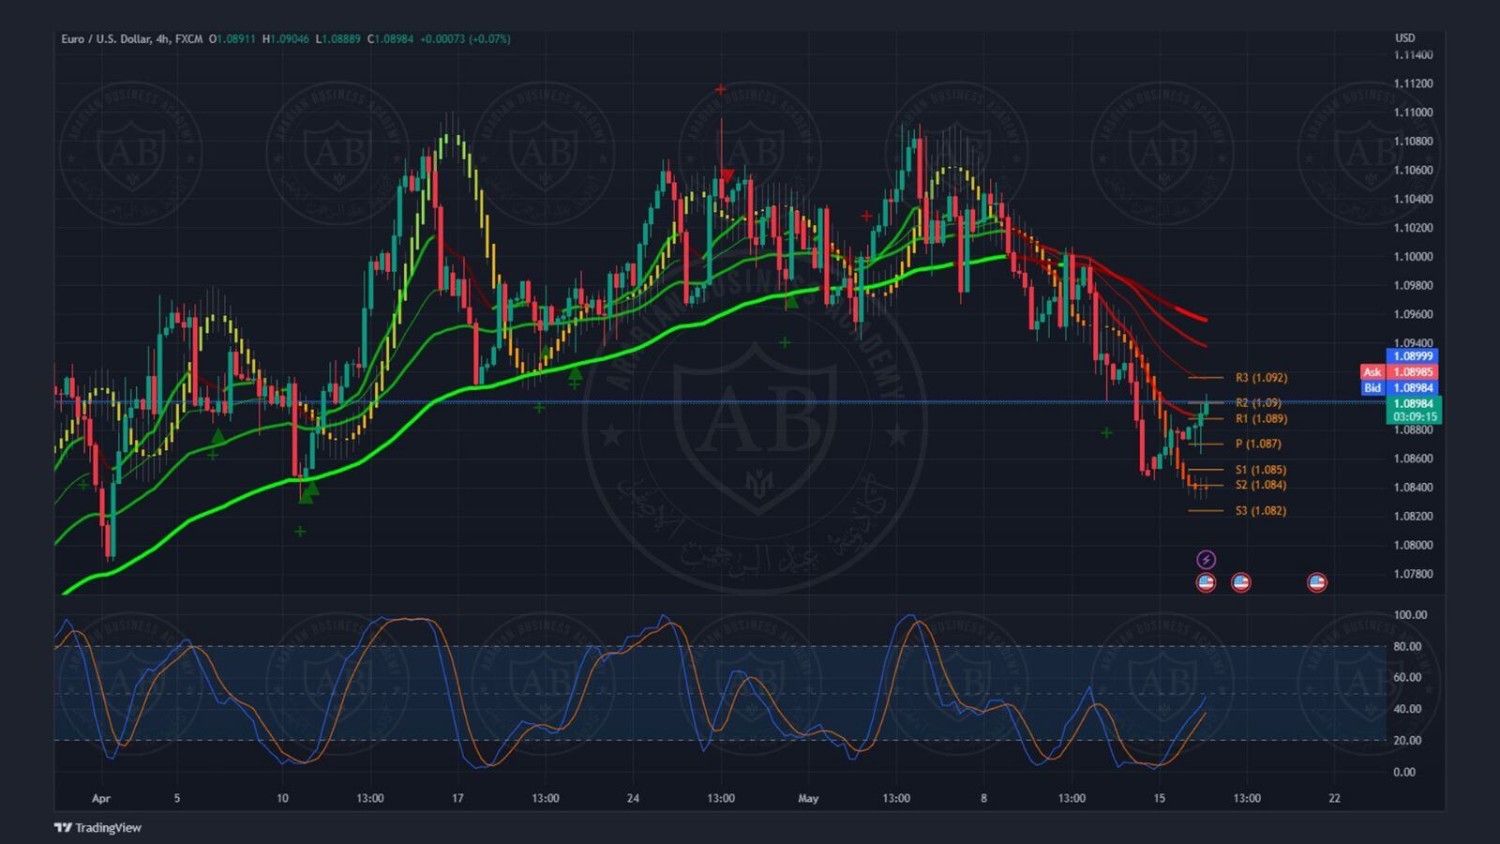
Task: Click the 20.00 oscillator scale label
Action: pyautogui.click(x=1407, y=741)
